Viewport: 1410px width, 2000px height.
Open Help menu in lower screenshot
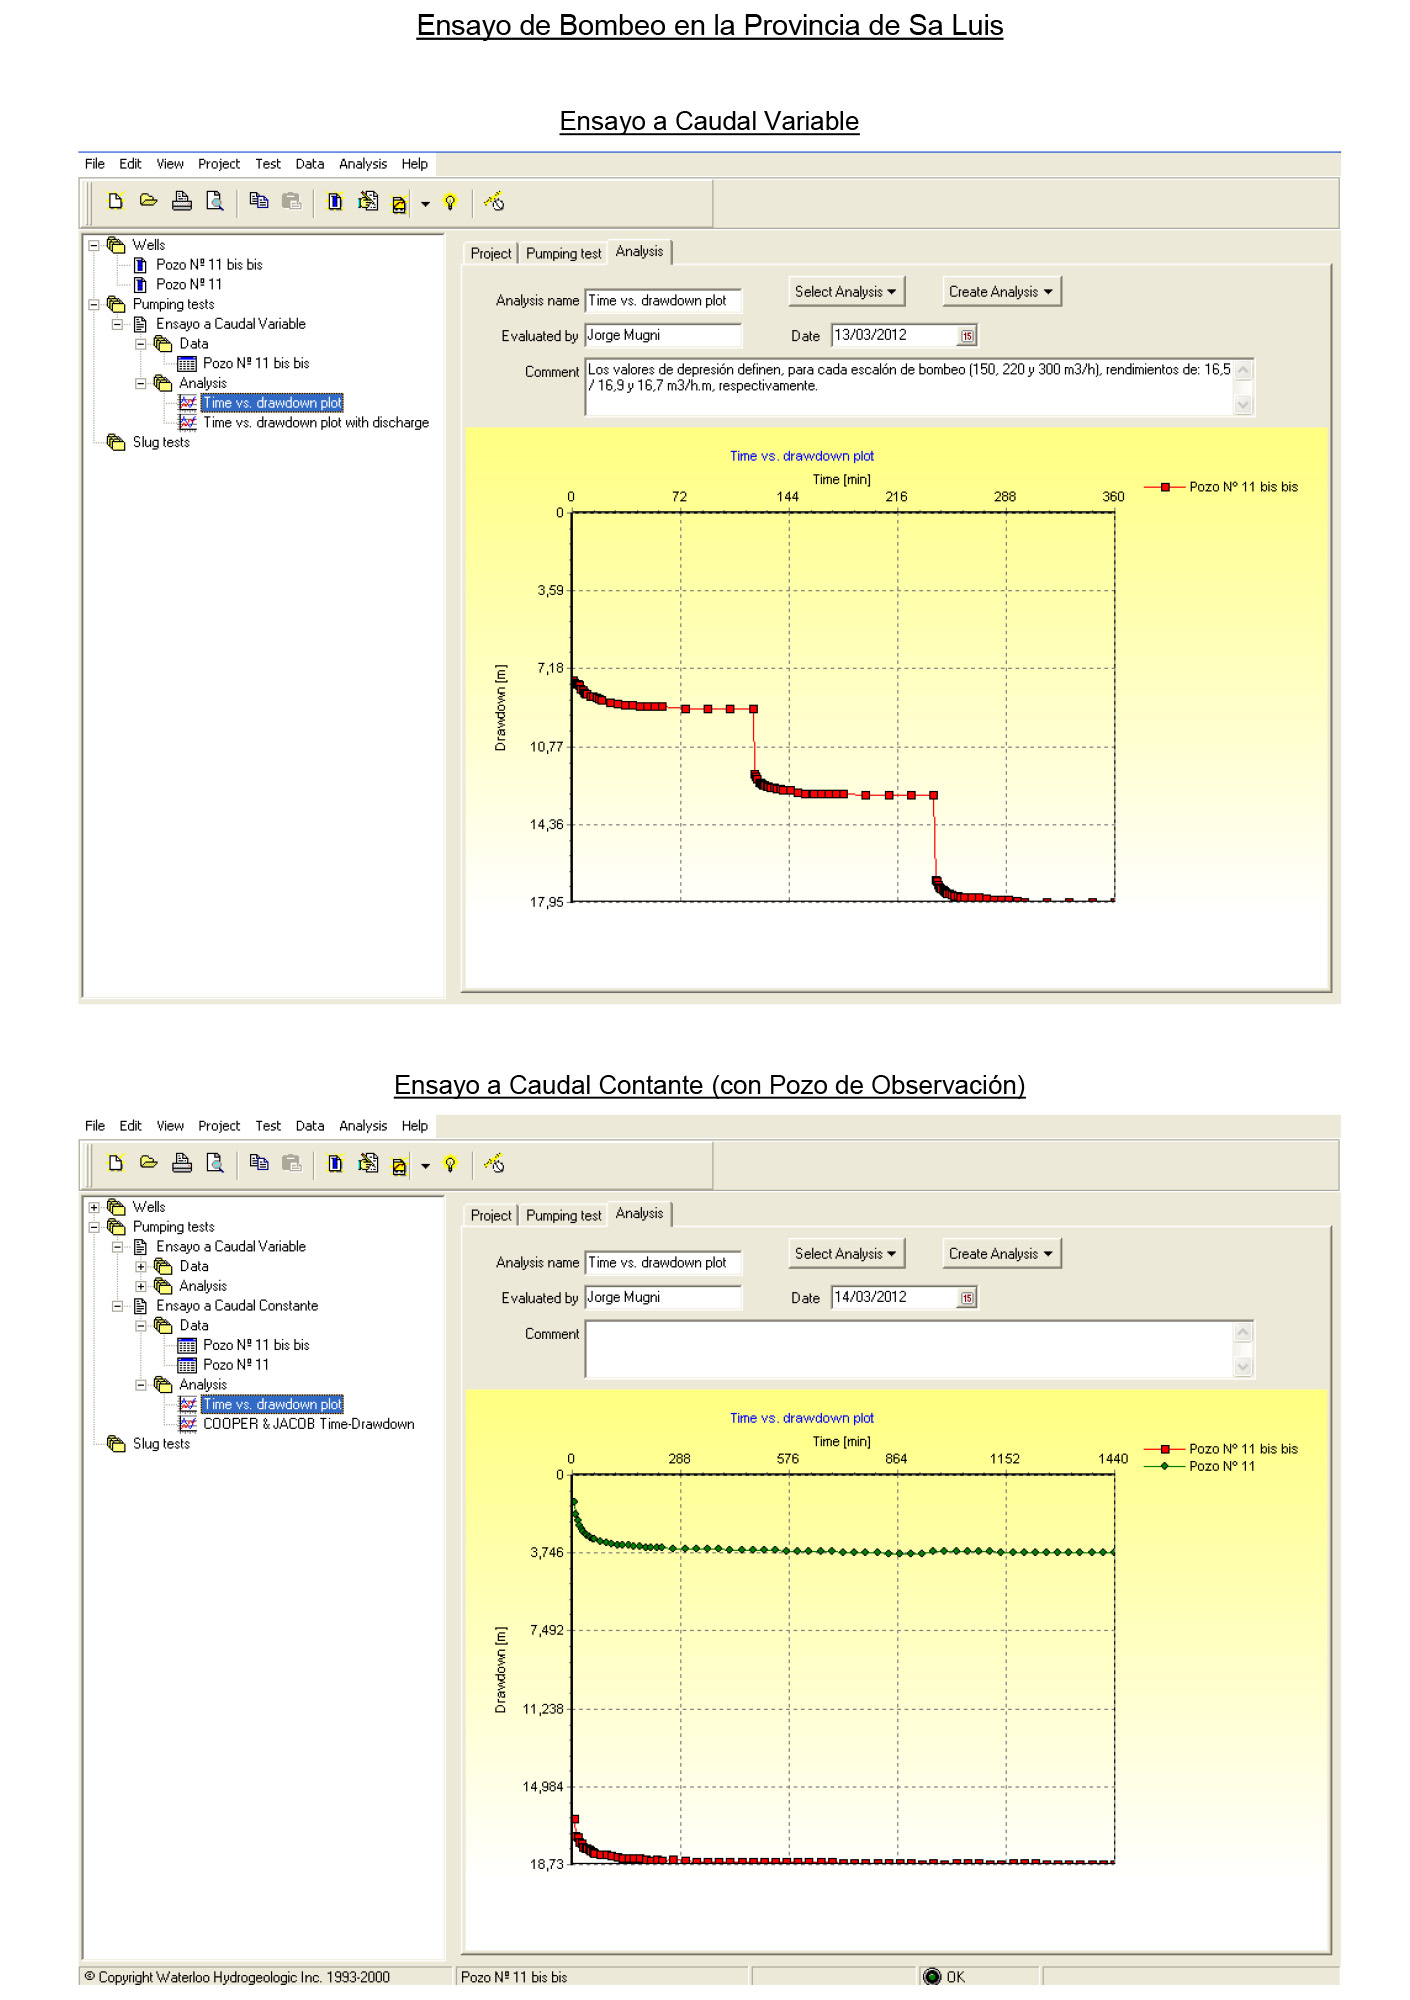(x=415, y=1126)
